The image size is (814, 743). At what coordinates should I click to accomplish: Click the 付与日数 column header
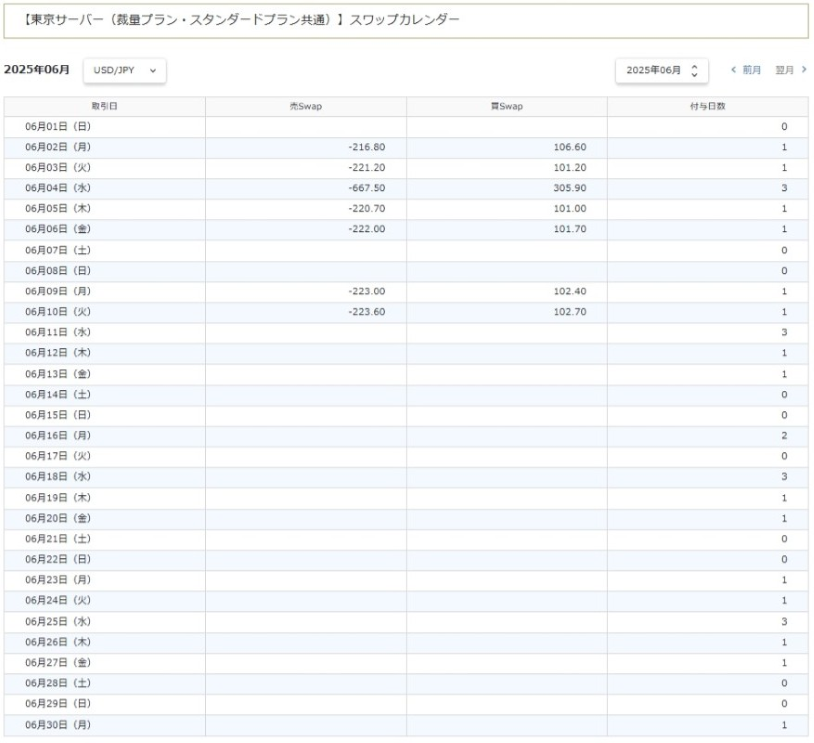708,106
